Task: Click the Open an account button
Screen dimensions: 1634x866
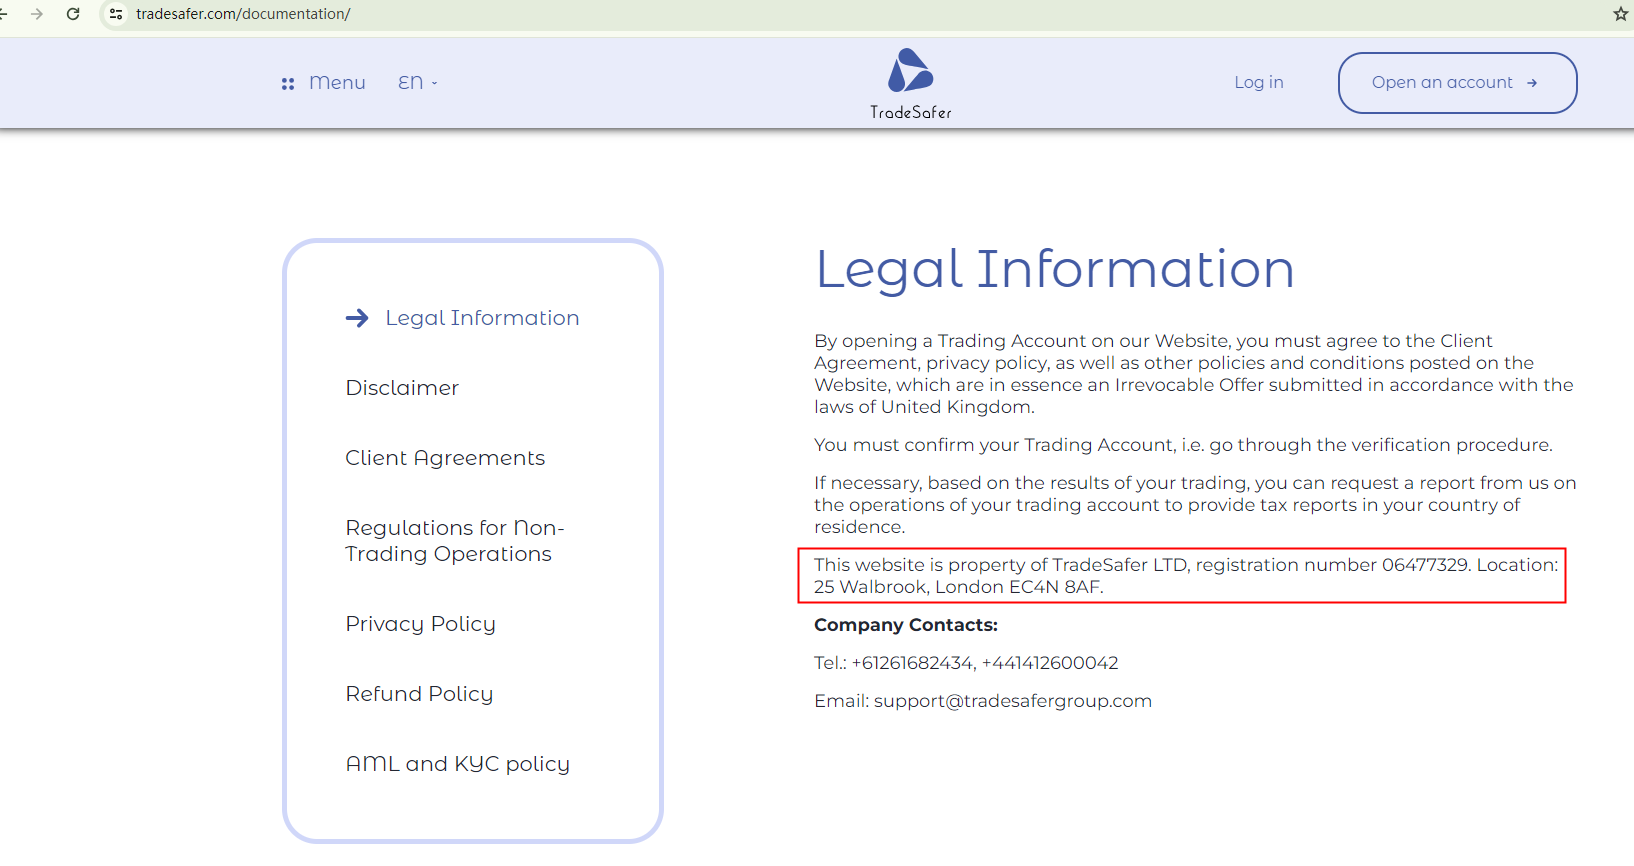Action: pyautogui.click(x=1458, y=83)
